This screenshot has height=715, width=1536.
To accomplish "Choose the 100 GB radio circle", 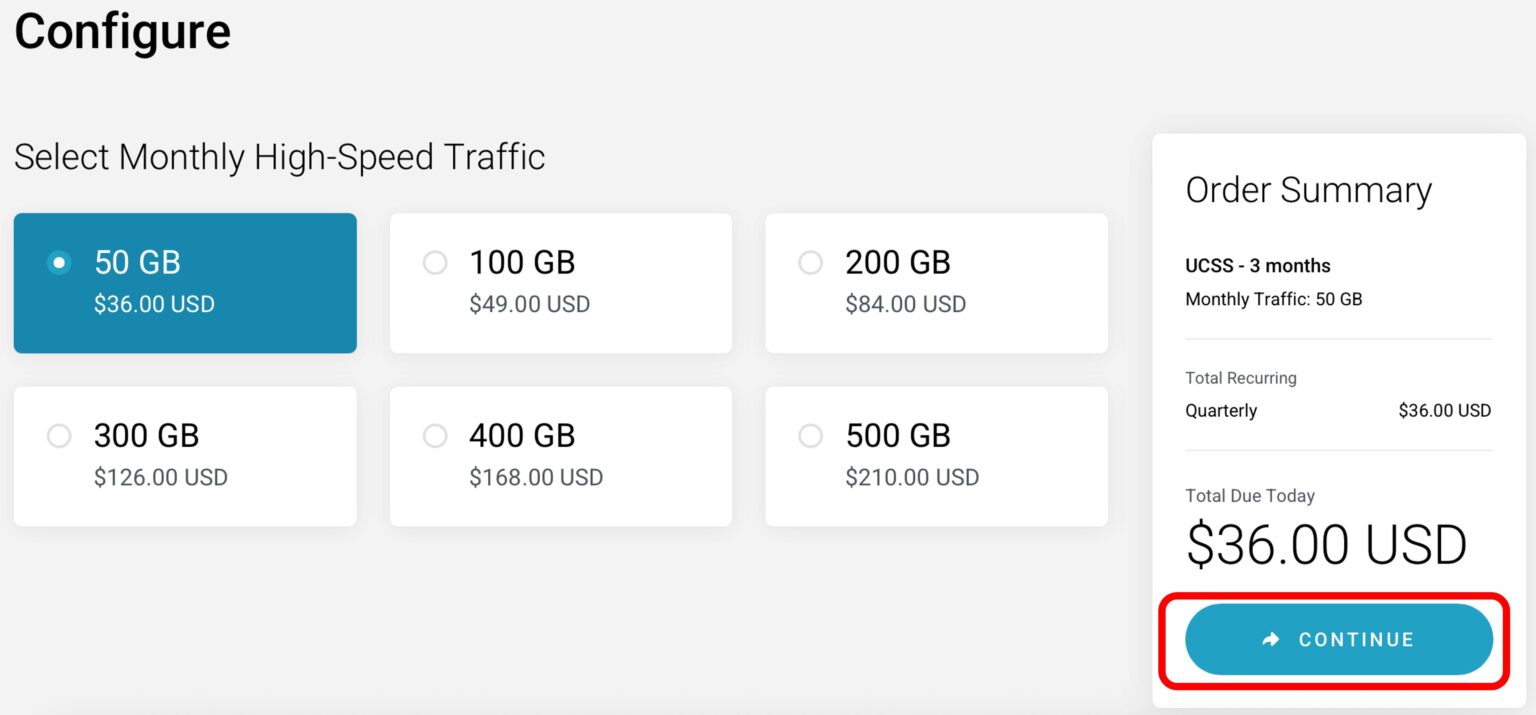I will tap(435, 263).
